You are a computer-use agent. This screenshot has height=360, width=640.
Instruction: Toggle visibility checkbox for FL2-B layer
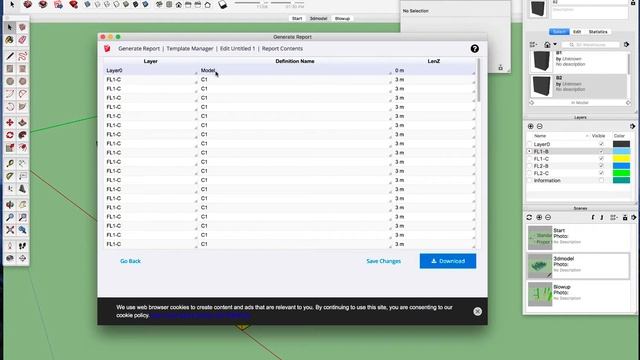tap(601, 166)
